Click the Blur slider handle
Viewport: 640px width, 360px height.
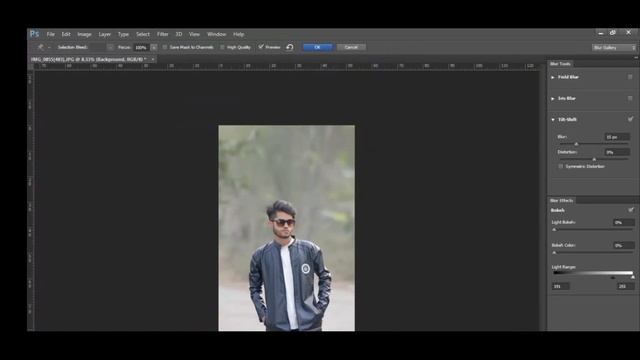[x=576, y=144]
